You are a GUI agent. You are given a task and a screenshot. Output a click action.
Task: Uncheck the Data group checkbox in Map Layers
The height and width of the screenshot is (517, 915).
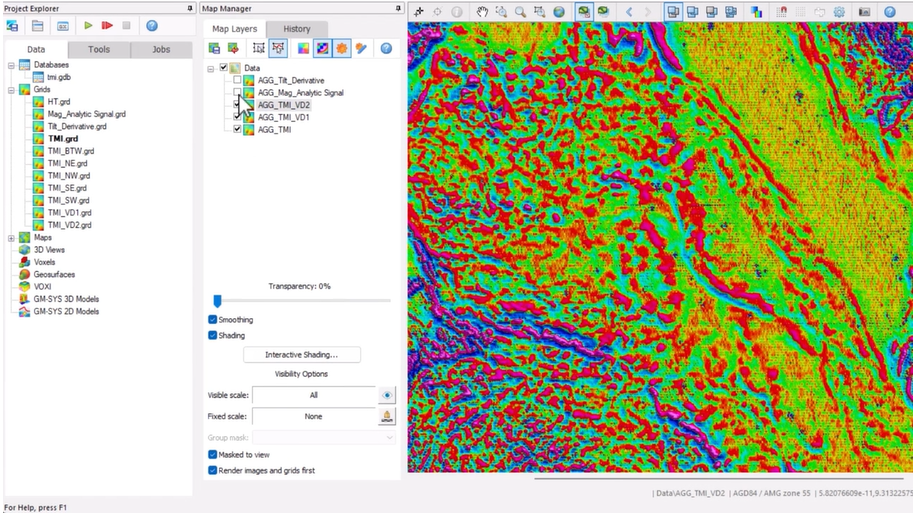[x=223, y=68]
